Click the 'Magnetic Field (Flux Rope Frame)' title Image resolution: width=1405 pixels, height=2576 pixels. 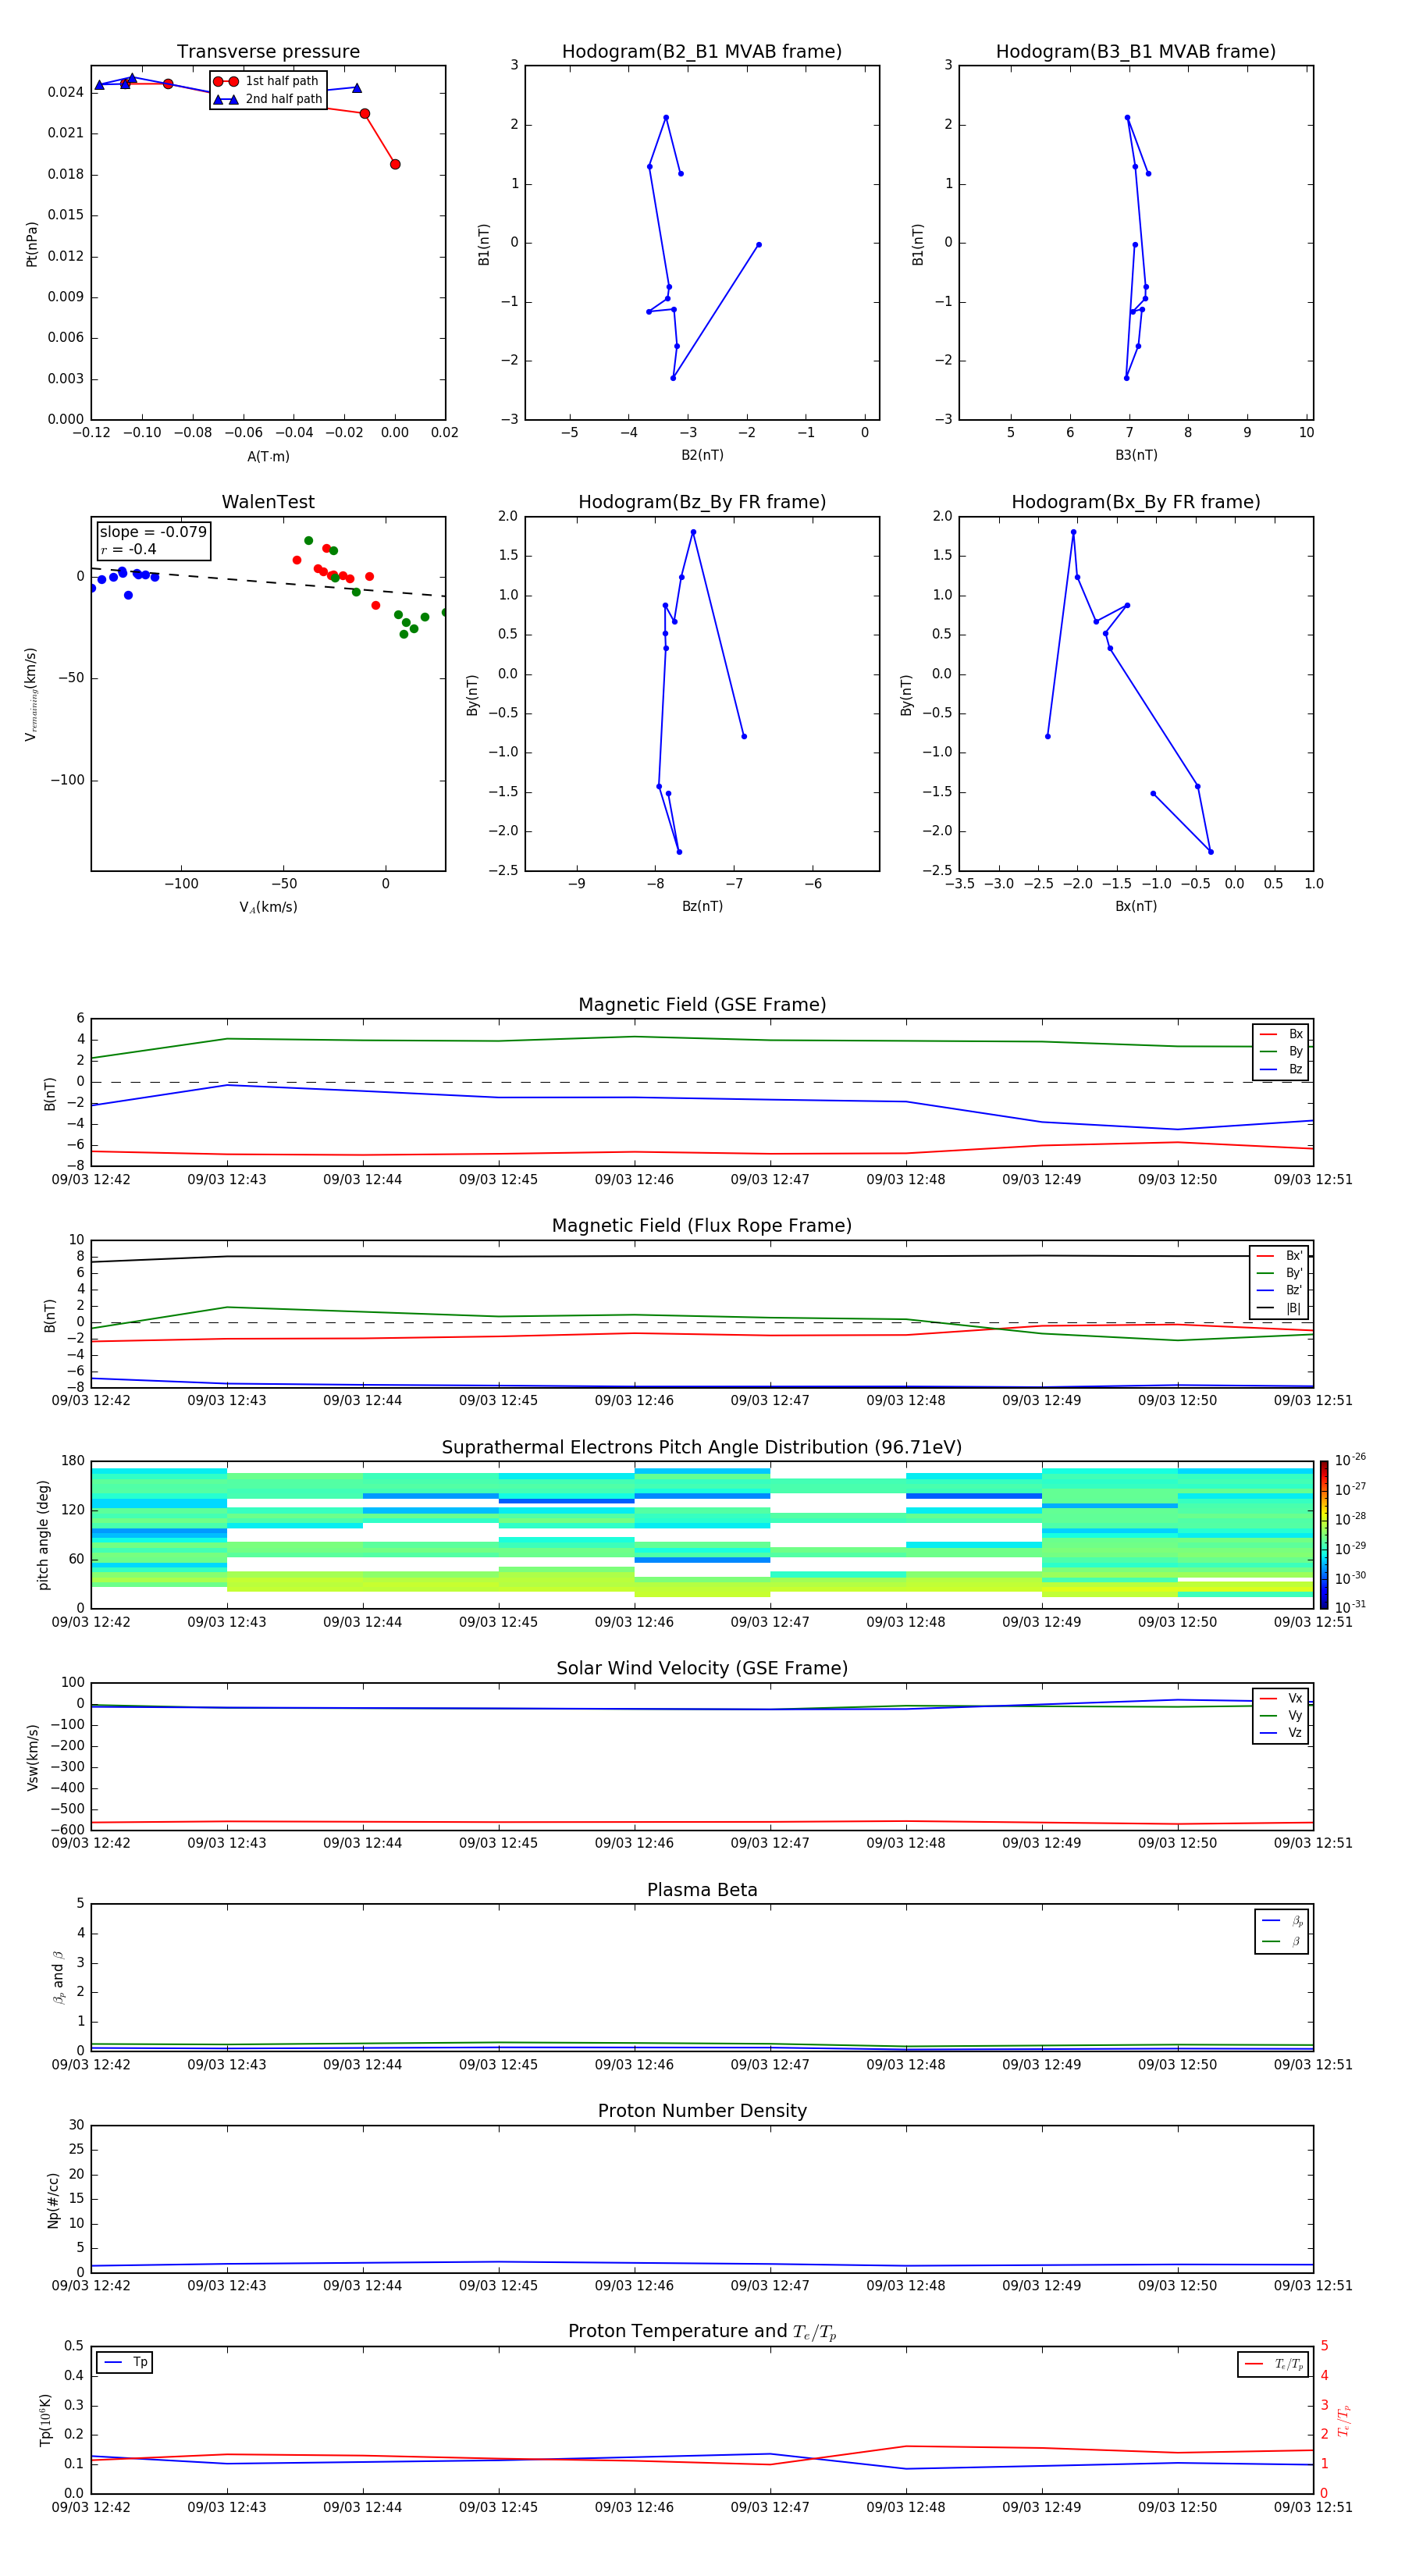coord(702,1226)
